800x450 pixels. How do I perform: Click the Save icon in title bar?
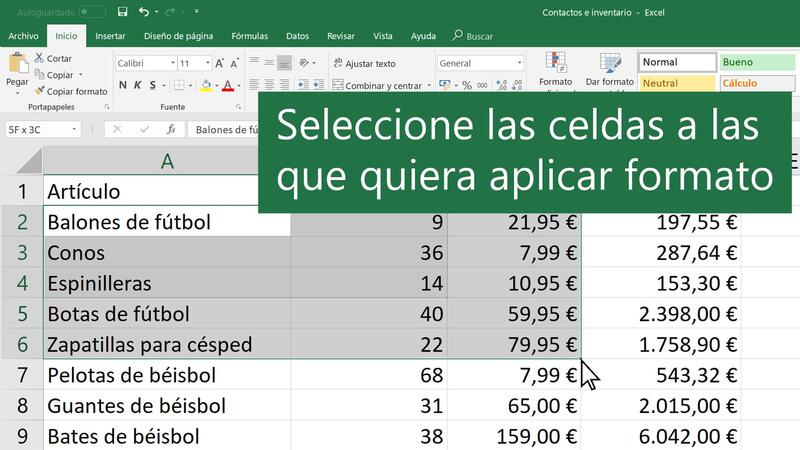(x=122, y=12)
